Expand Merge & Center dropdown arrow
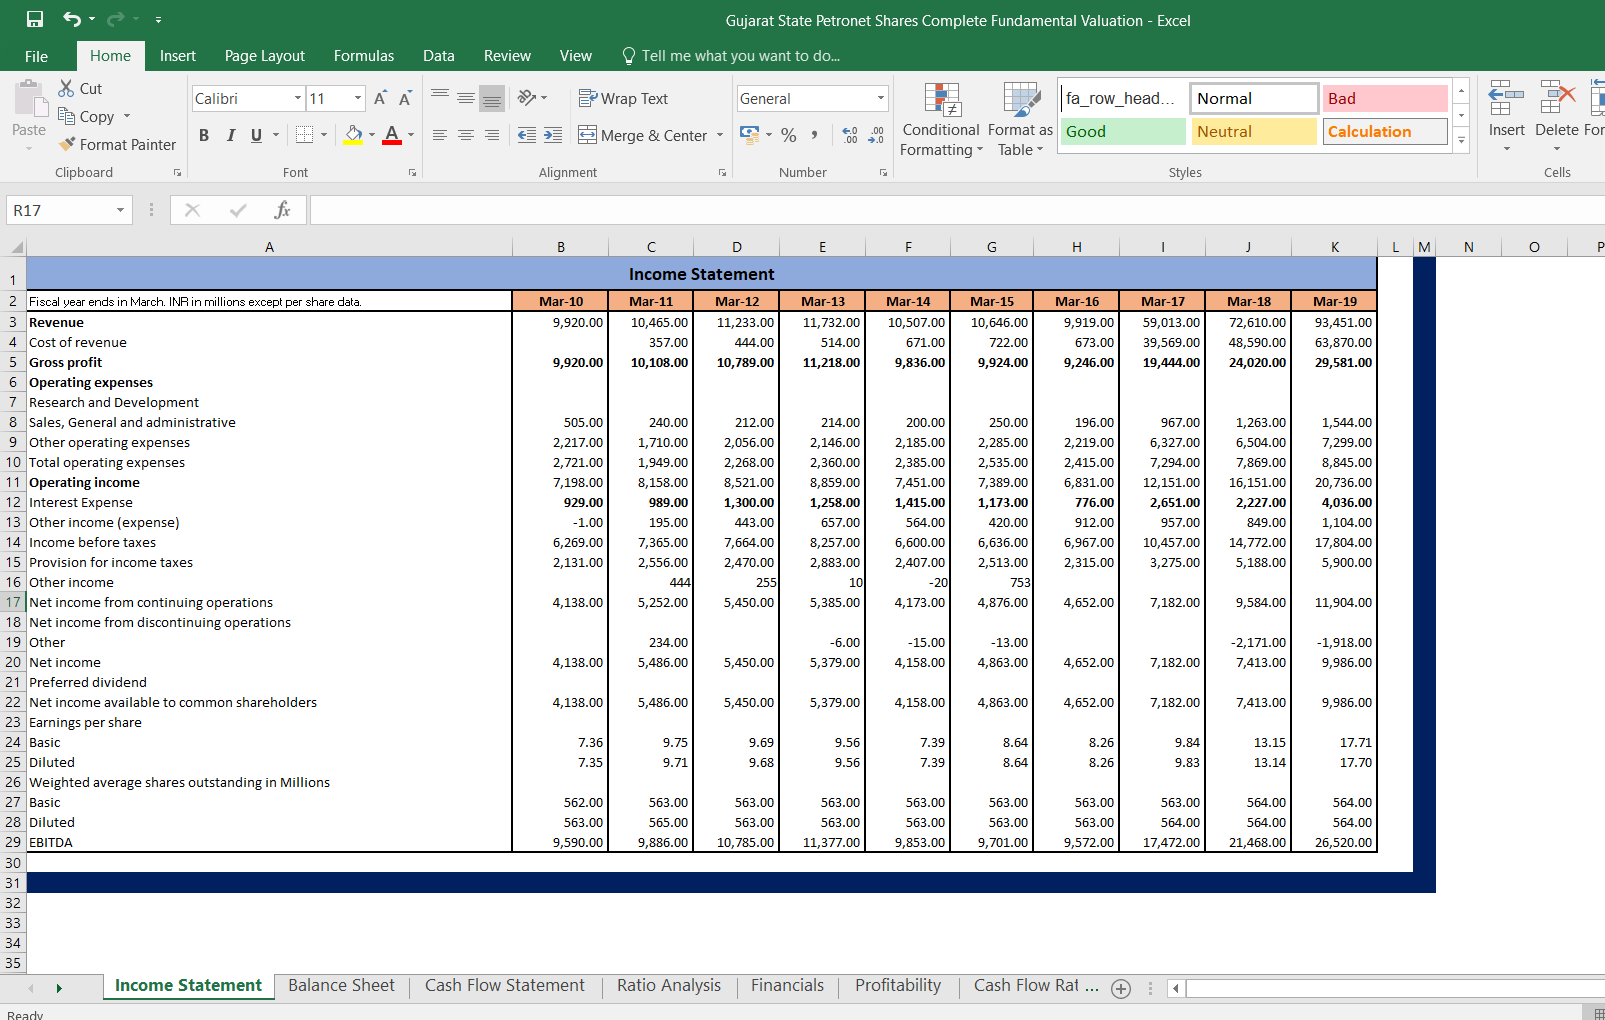Image resolution: width=1605 pixels, height=1020 pixels. [720, 135]
